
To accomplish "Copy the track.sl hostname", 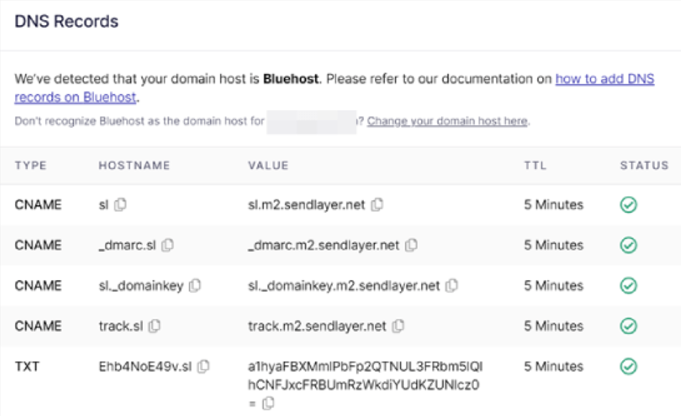I will (x=155, y=326).
